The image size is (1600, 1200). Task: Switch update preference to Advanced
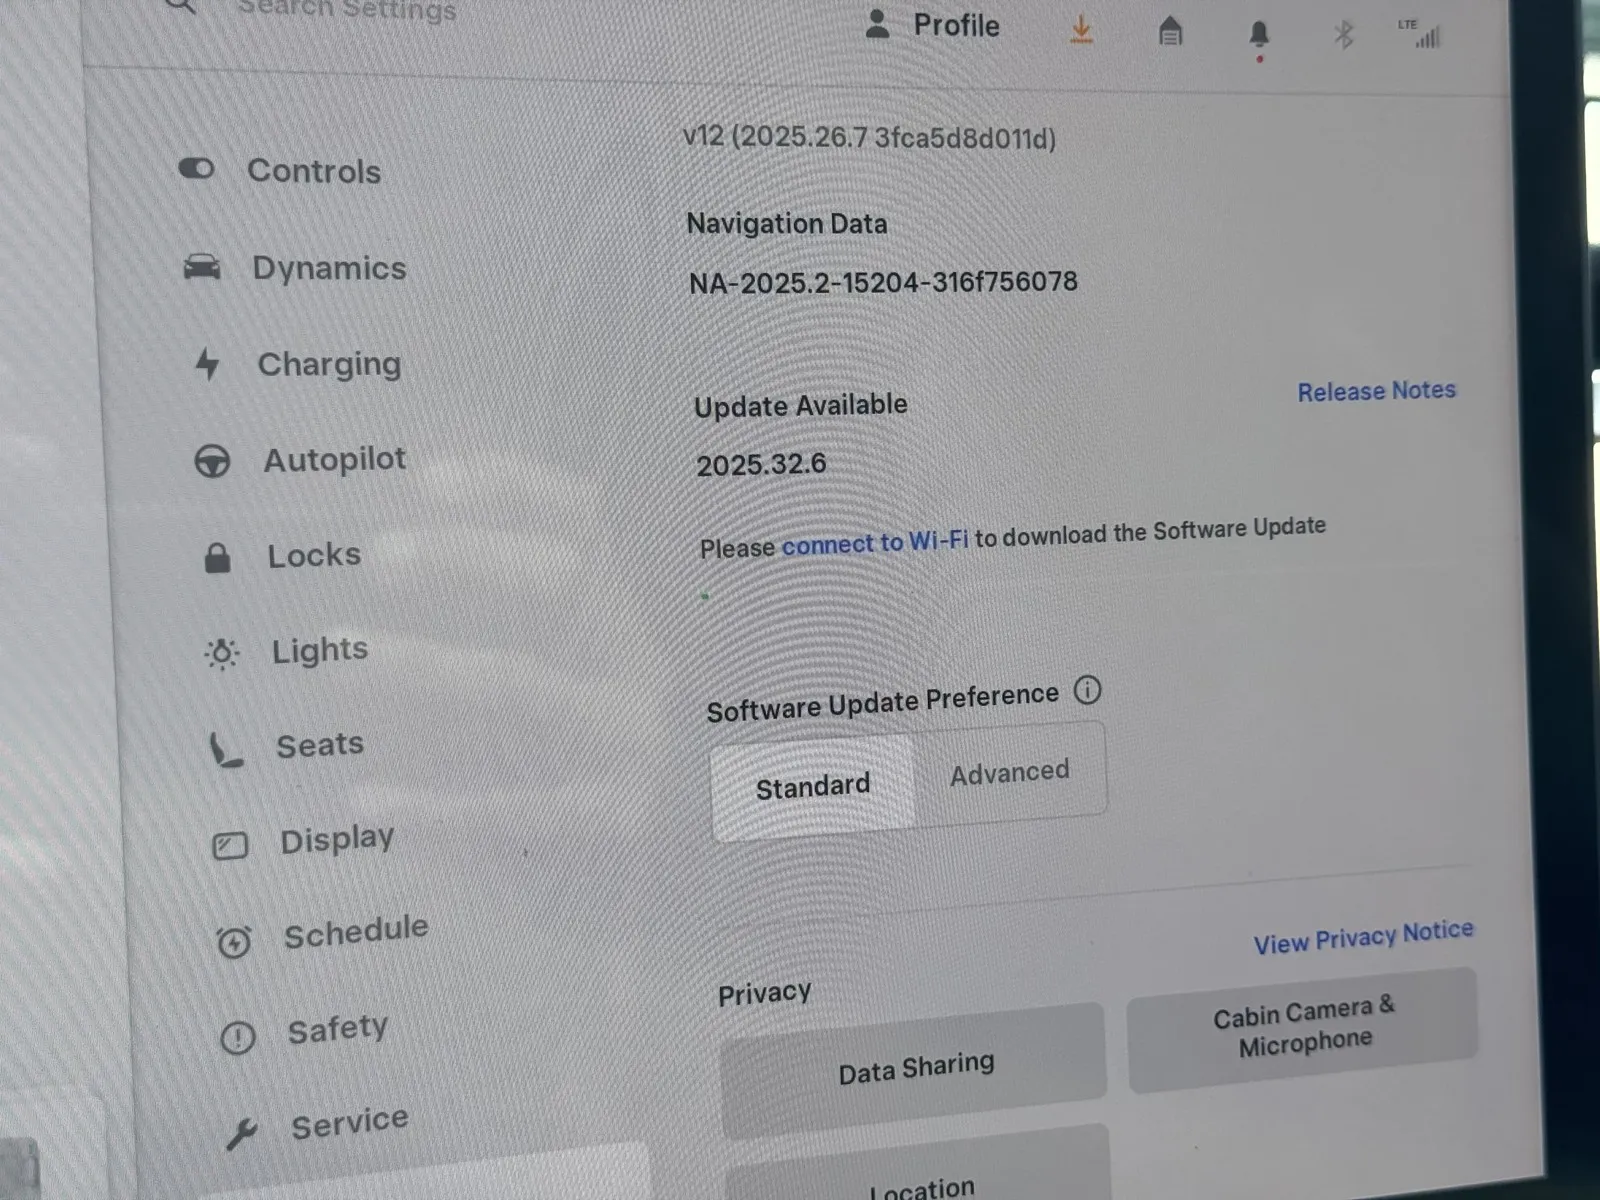click(x=1009, y=773)
